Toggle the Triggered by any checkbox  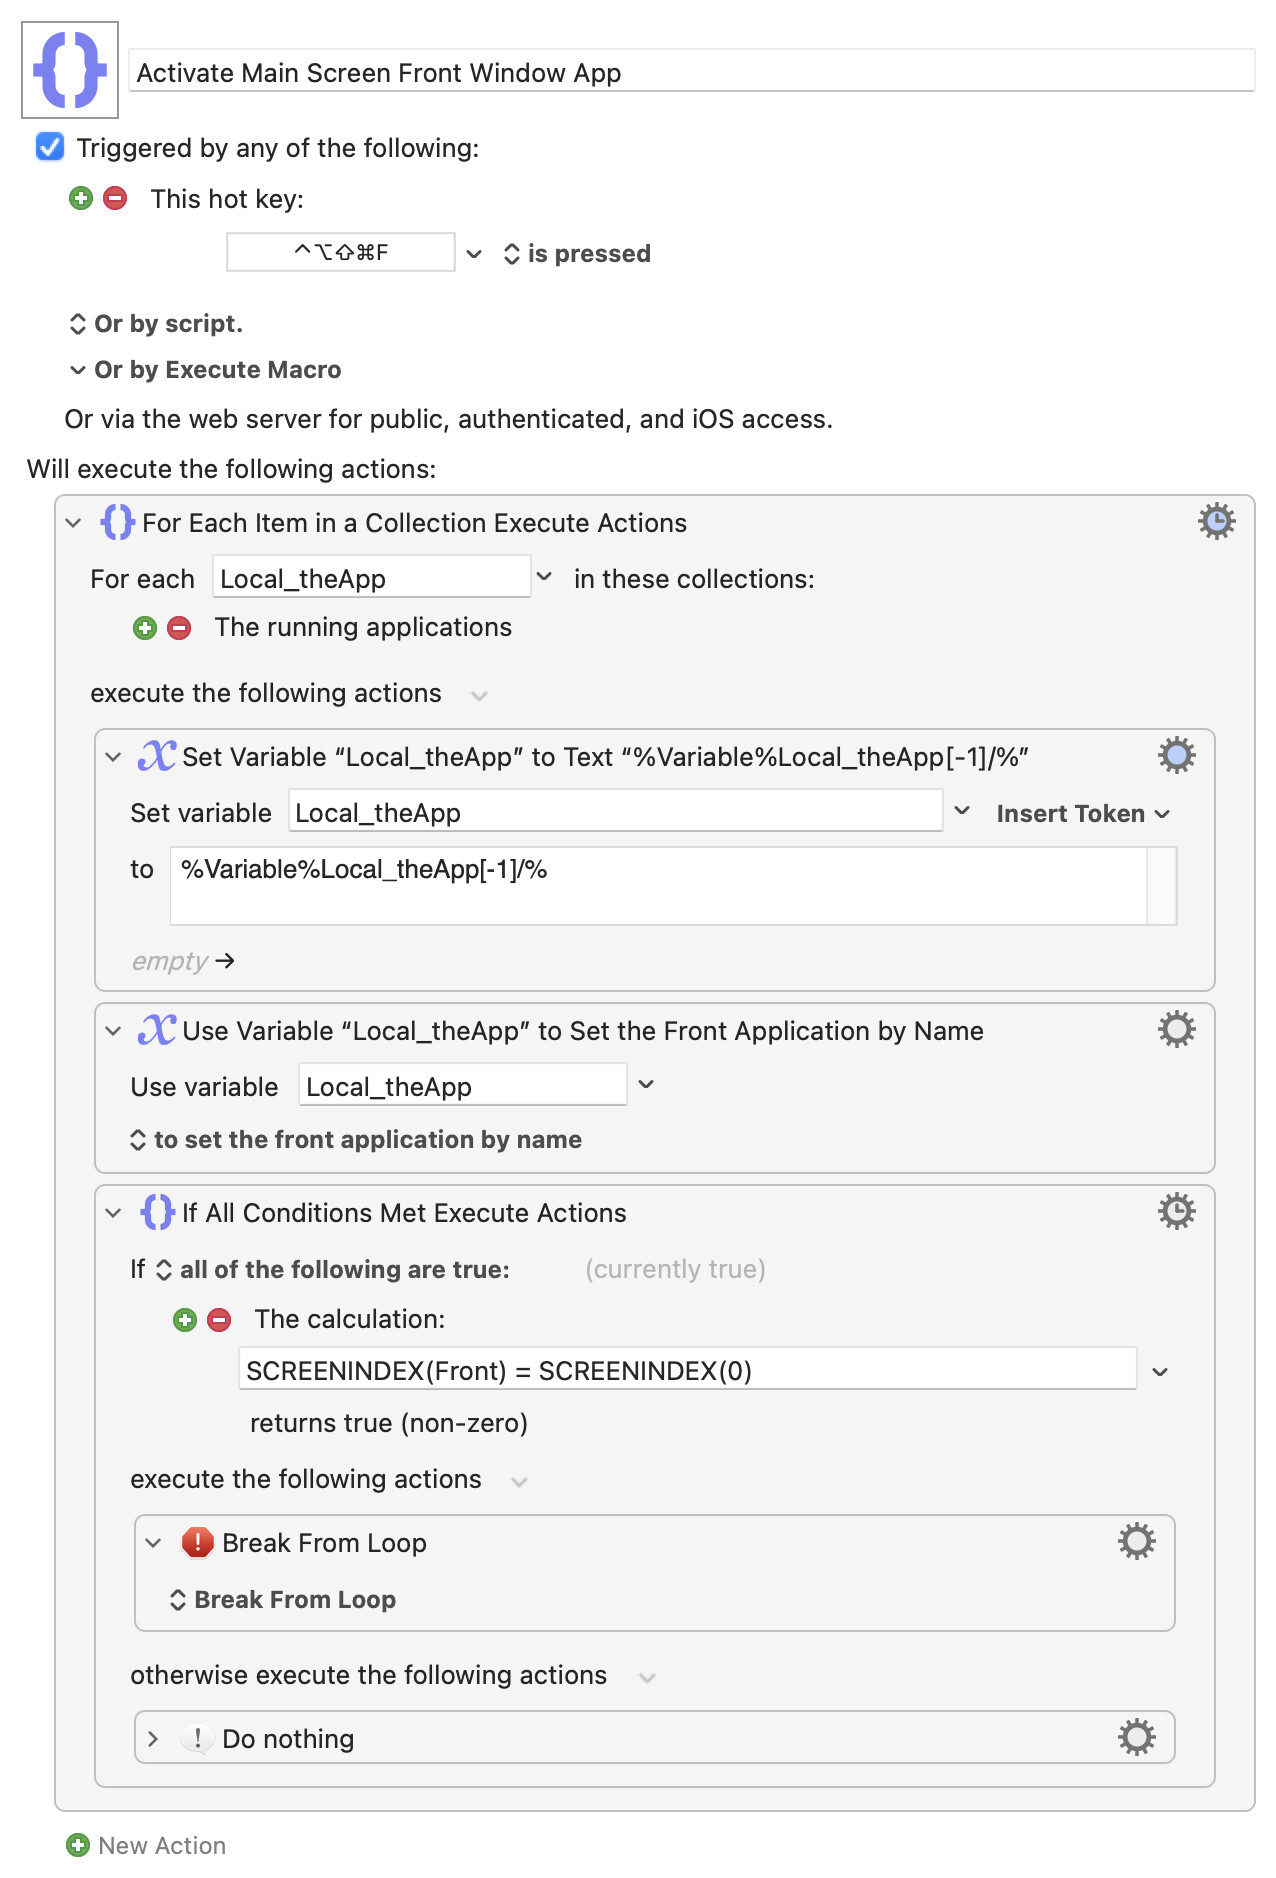(50, 147)
